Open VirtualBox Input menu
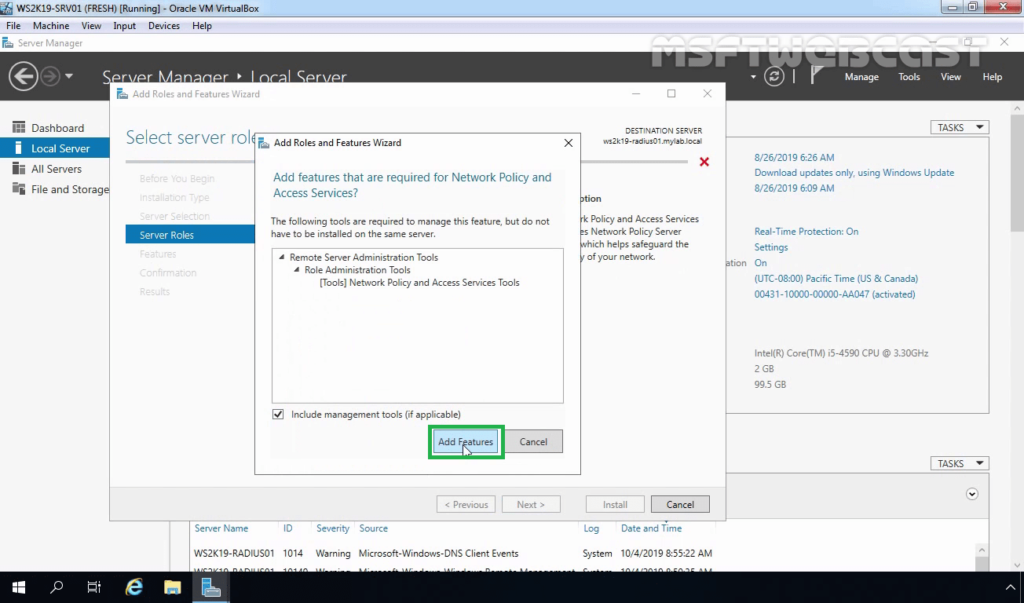Viewport: 1024px width, 603px height. pos(124,25)
